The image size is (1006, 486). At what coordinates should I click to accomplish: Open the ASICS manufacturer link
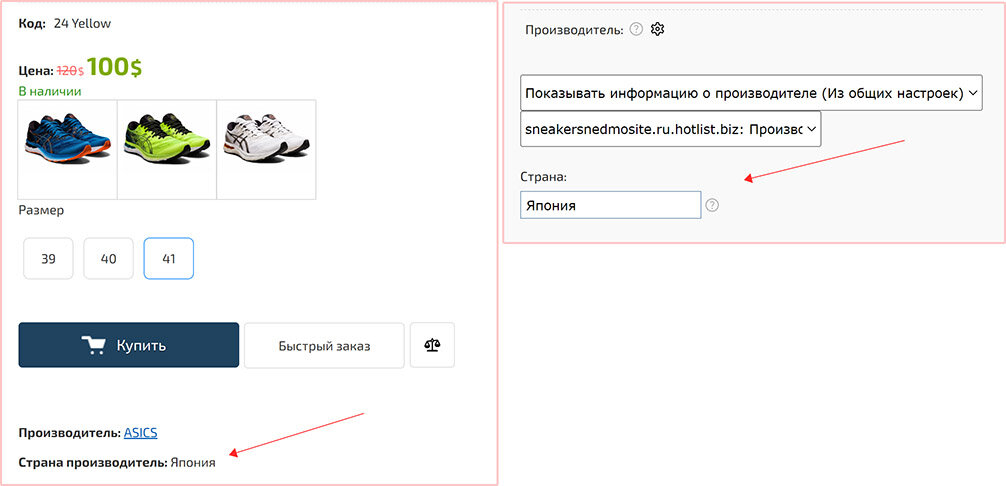(140, 433)
